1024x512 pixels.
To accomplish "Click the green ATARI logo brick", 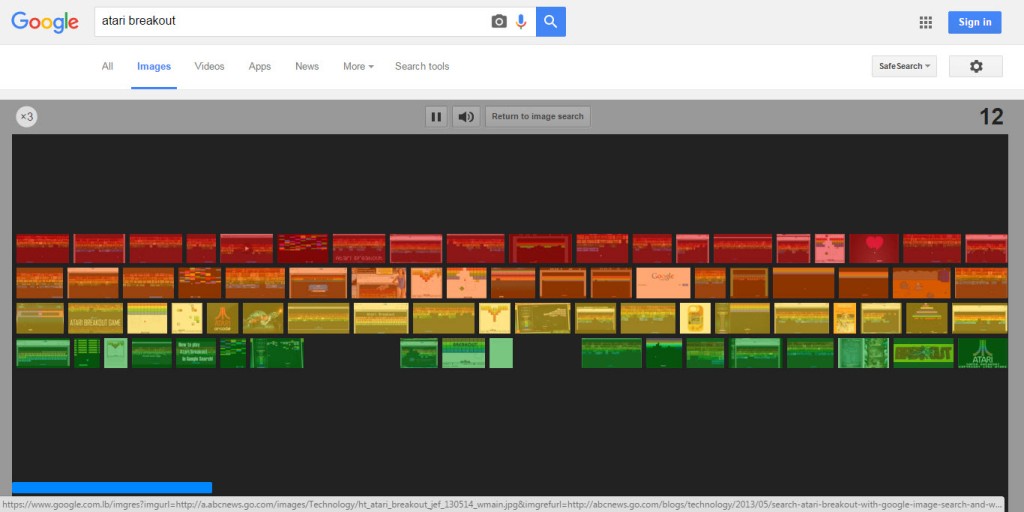I will coord(982,353).
